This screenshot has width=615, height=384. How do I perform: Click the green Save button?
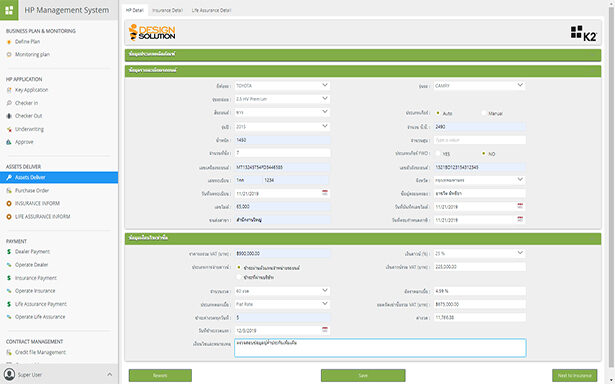click(363, 375)
